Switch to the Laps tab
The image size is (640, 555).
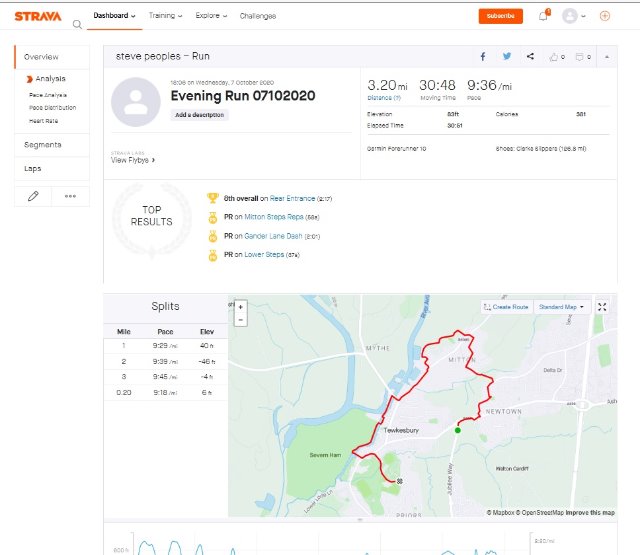click(33, 169)
